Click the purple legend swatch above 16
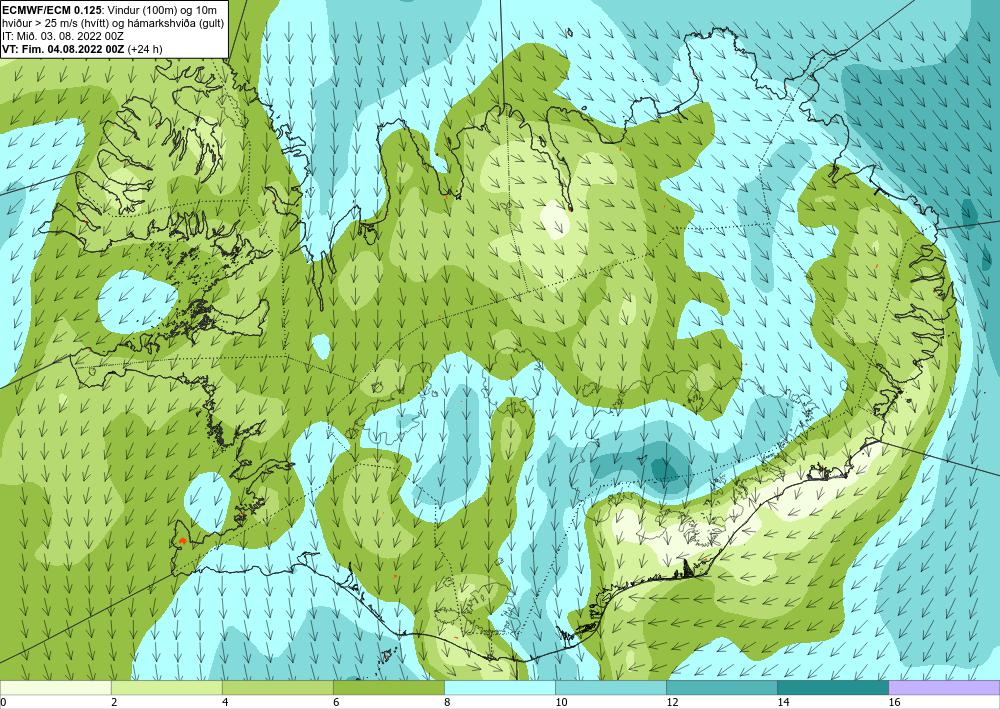1000x709 pixels. 944,688
